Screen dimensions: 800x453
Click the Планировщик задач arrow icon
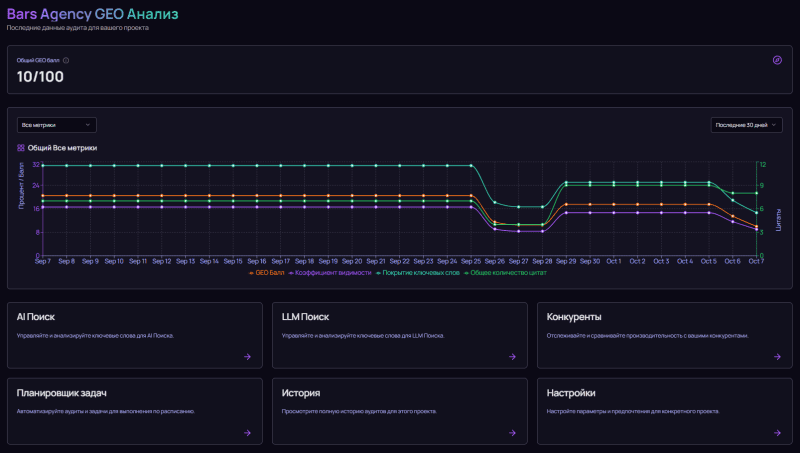(x=246, y=432)
